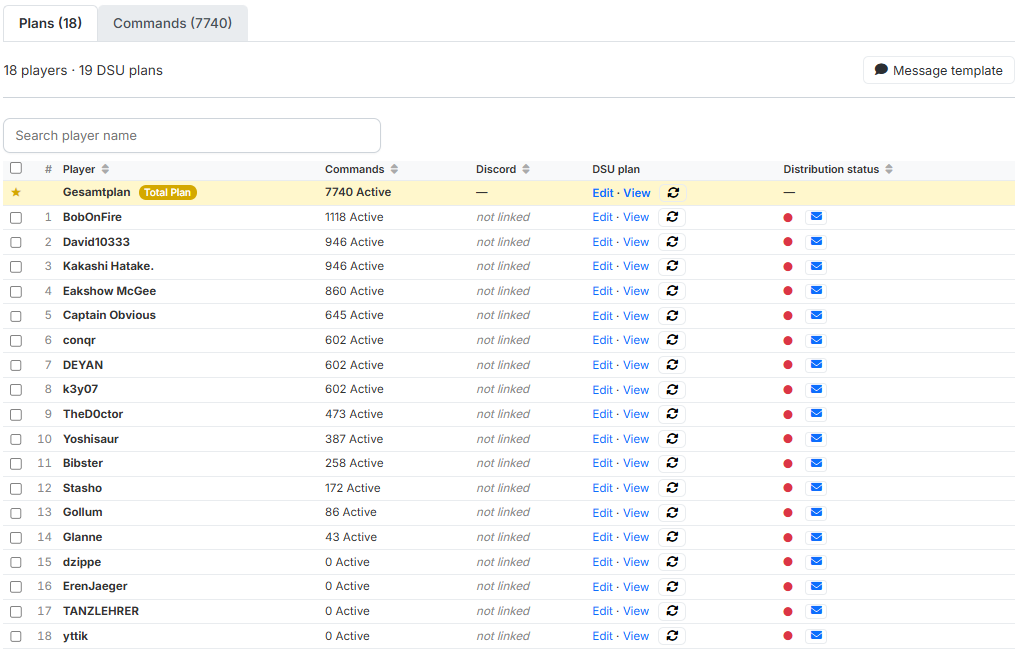The width and height of the screenshot is (1021, 658).
Task: Select TheD0ctor's checkbox
Action: pos(16,415)
